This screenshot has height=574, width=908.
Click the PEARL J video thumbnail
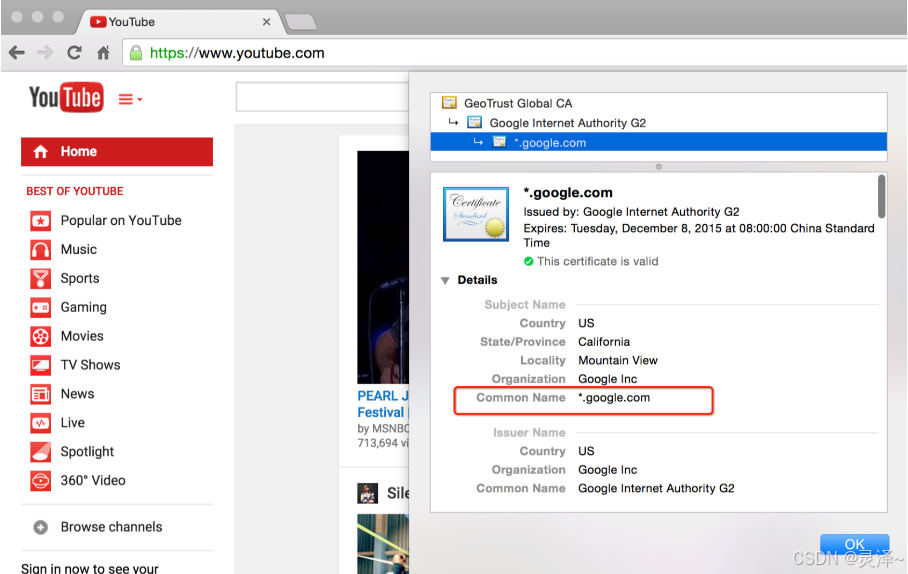tap(383, 267)
